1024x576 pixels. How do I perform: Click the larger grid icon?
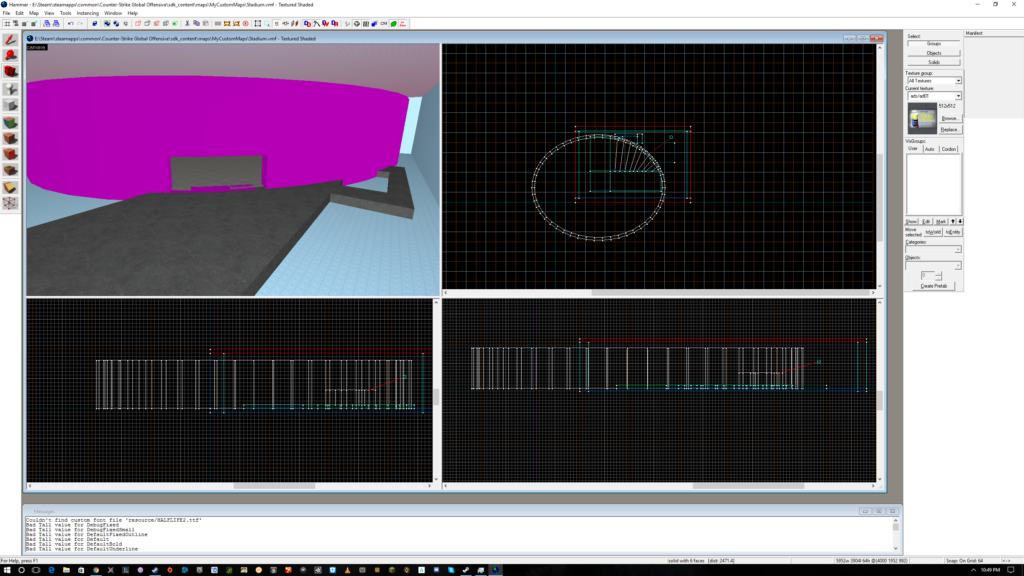click(x=34, y=24)
